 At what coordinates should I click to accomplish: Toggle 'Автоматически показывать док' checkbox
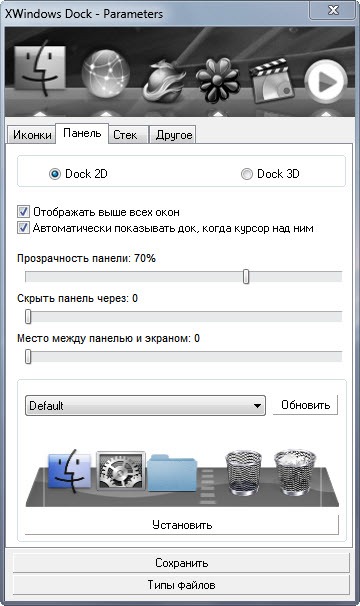(x=23, y=228)
